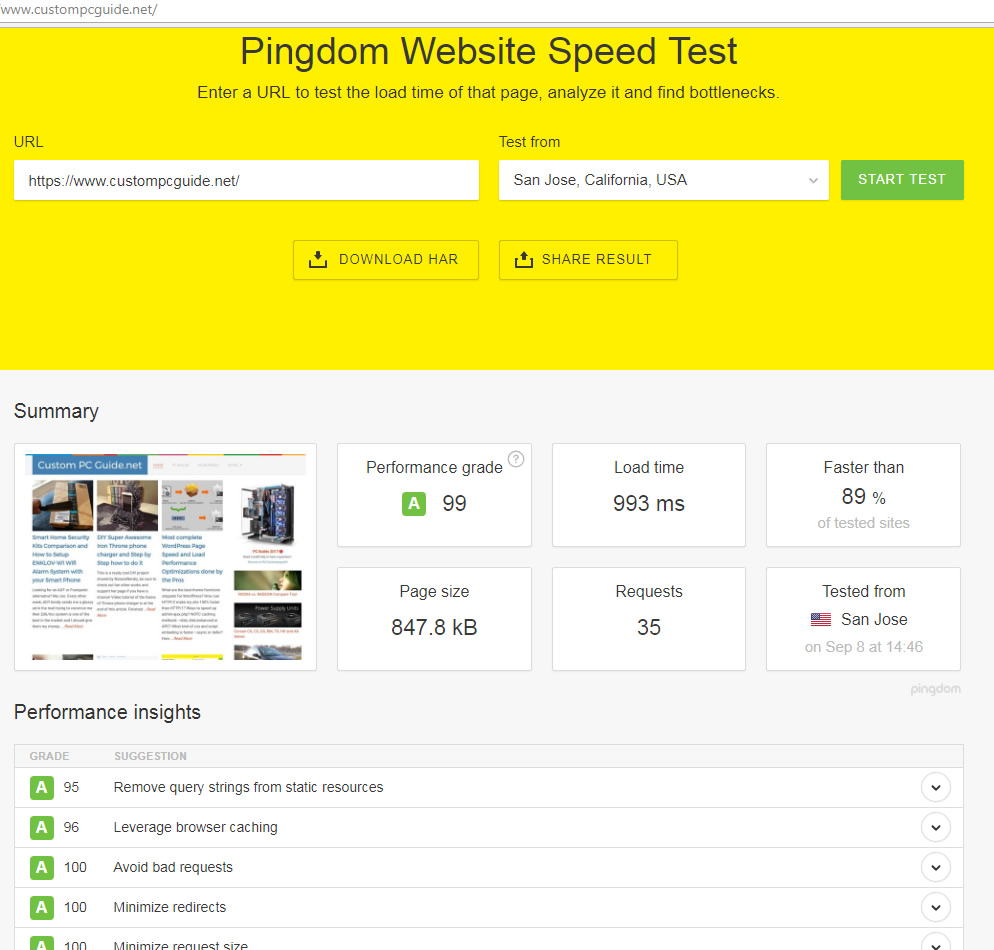Expand the Avoid bad requests row chevron

(935, 868)
